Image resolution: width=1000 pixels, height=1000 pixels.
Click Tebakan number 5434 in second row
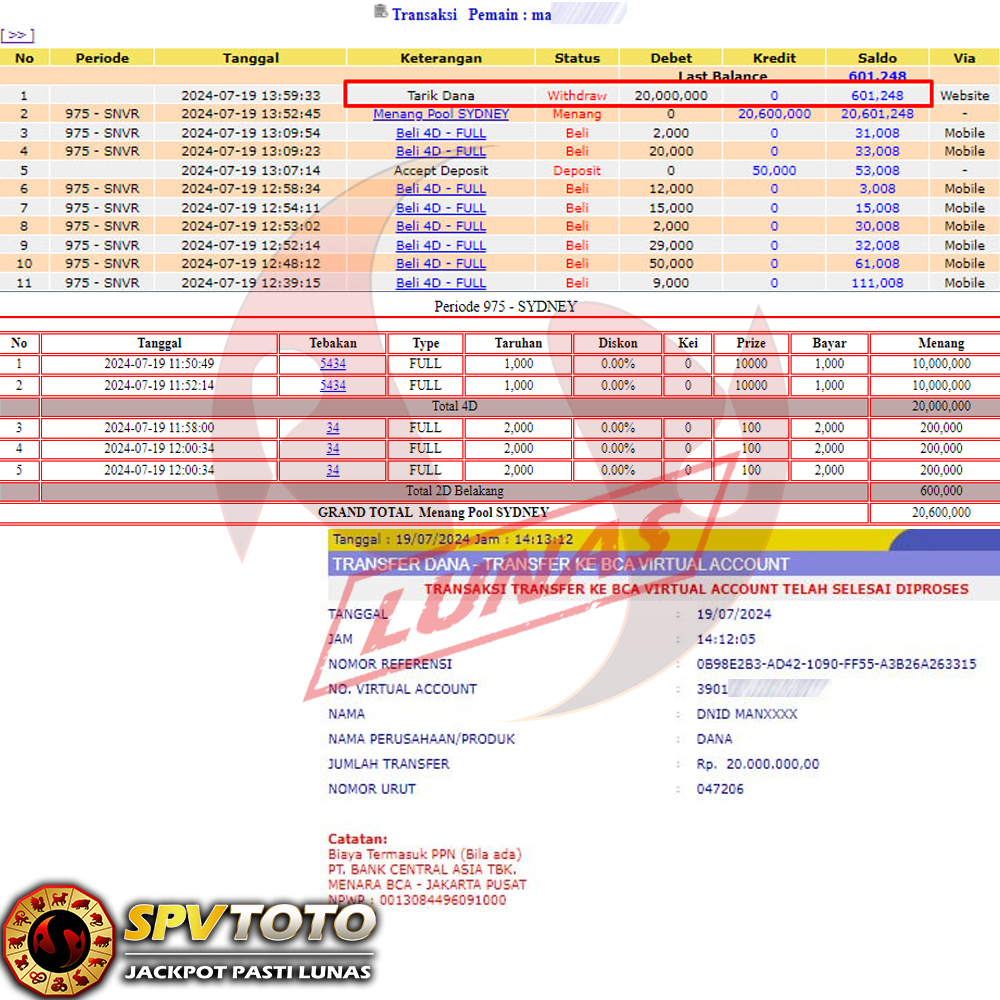coord(333,385)
